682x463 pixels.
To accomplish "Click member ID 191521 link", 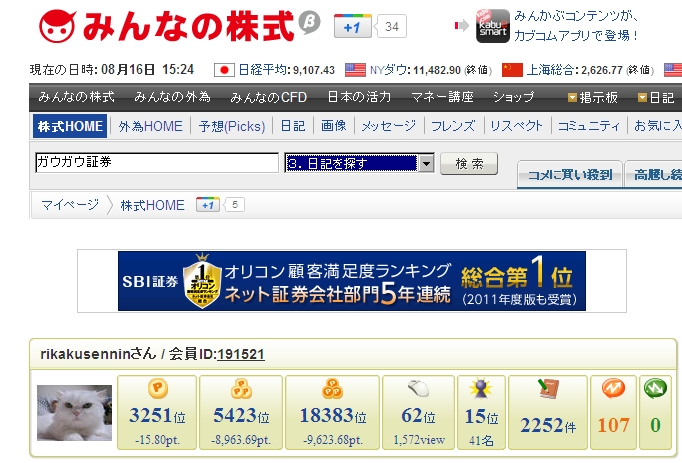I will pos(241,354).
